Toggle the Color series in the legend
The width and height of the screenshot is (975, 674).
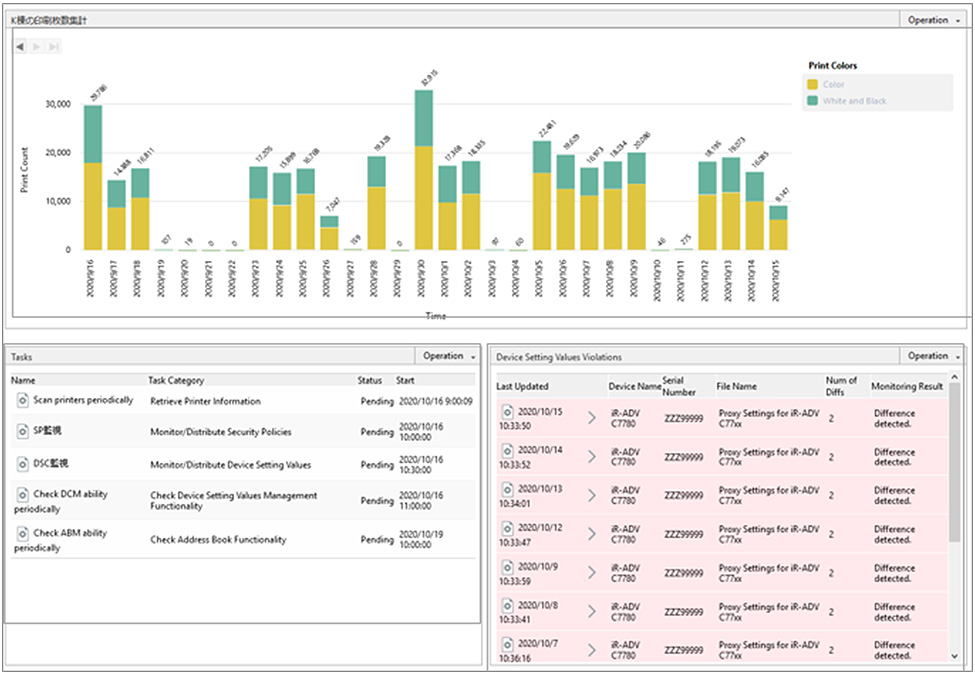coord(813,85)
